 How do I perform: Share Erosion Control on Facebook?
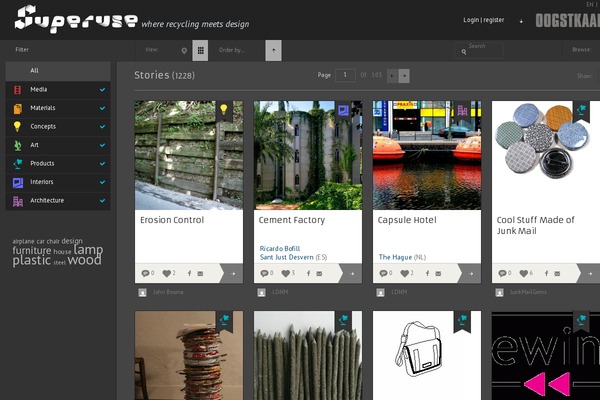[189, 273]
